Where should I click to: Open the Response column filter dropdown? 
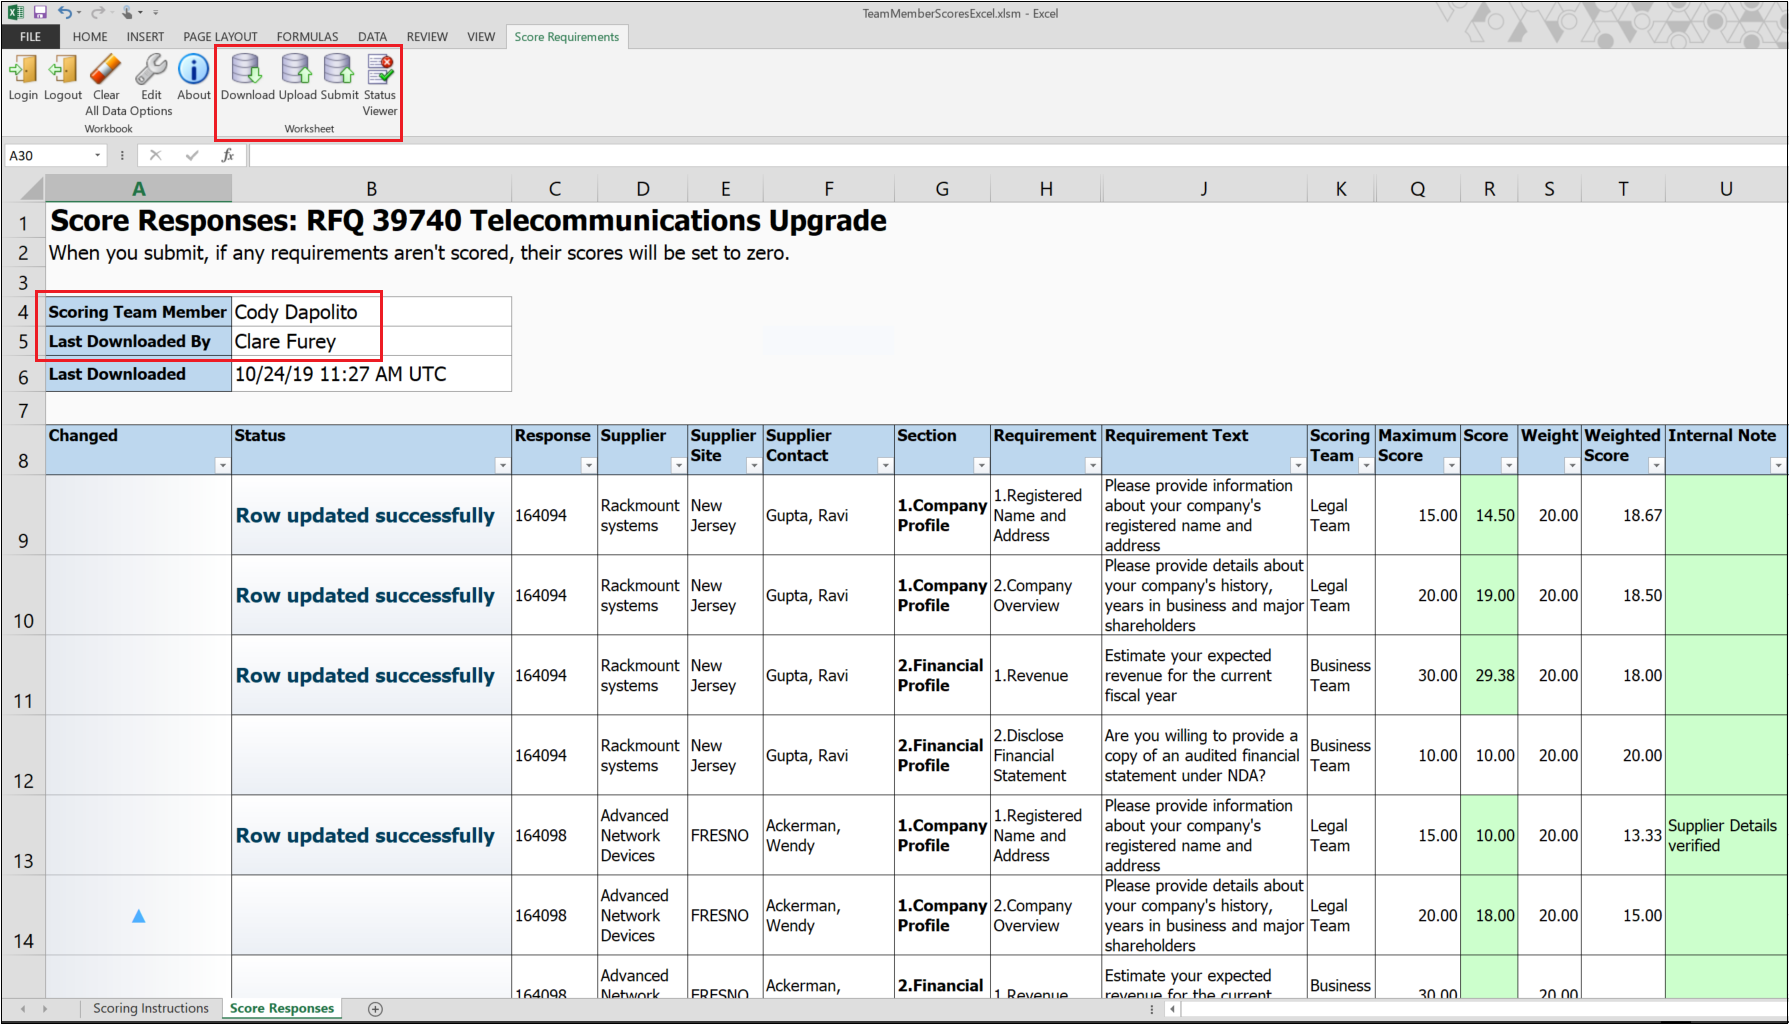pyautogui.click(x=588, y=465)
